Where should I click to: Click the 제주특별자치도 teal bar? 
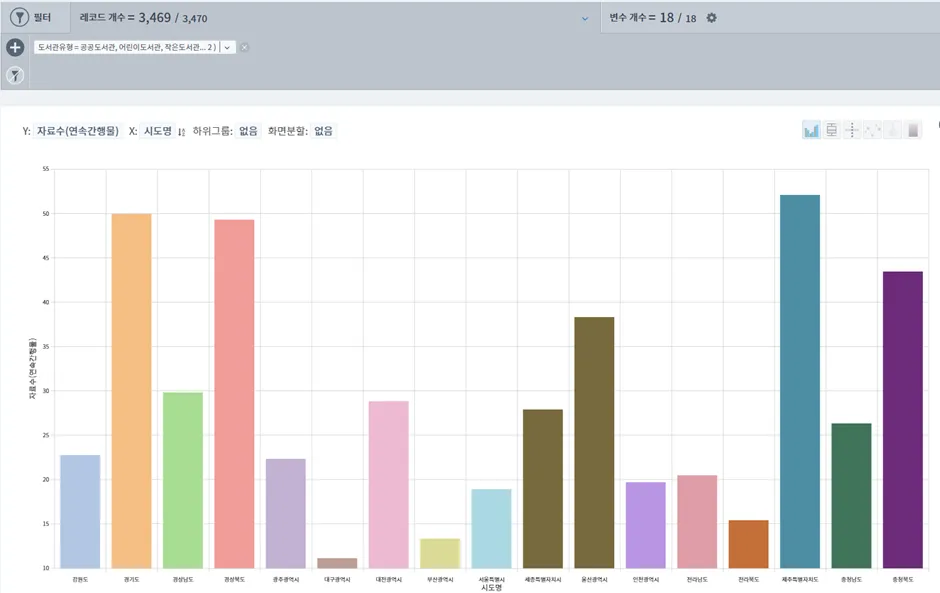(800, 381)
